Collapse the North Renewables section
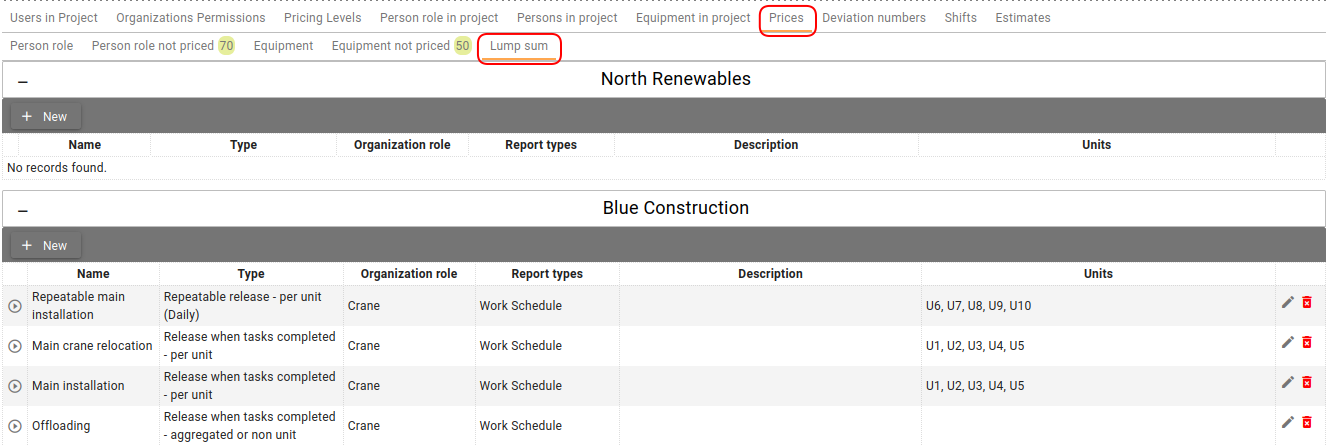 (x=22, y=81)
